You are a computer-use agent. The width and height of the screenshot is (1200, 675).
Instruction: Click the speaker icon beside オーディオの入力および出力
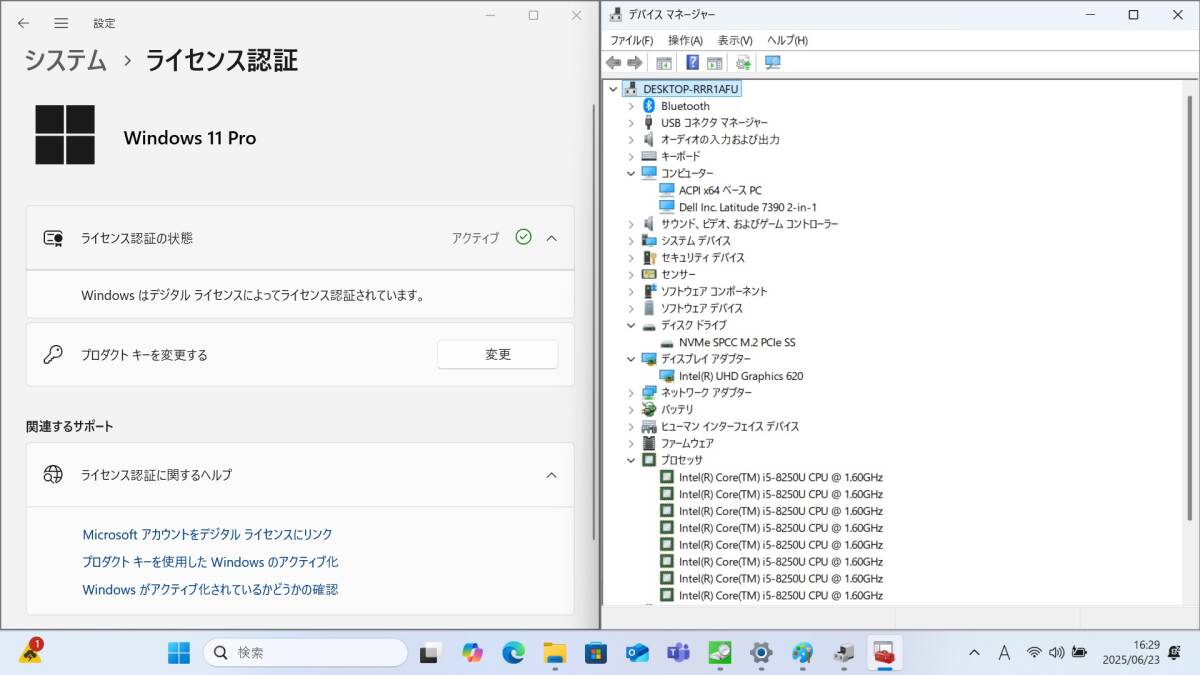[648, 140]
